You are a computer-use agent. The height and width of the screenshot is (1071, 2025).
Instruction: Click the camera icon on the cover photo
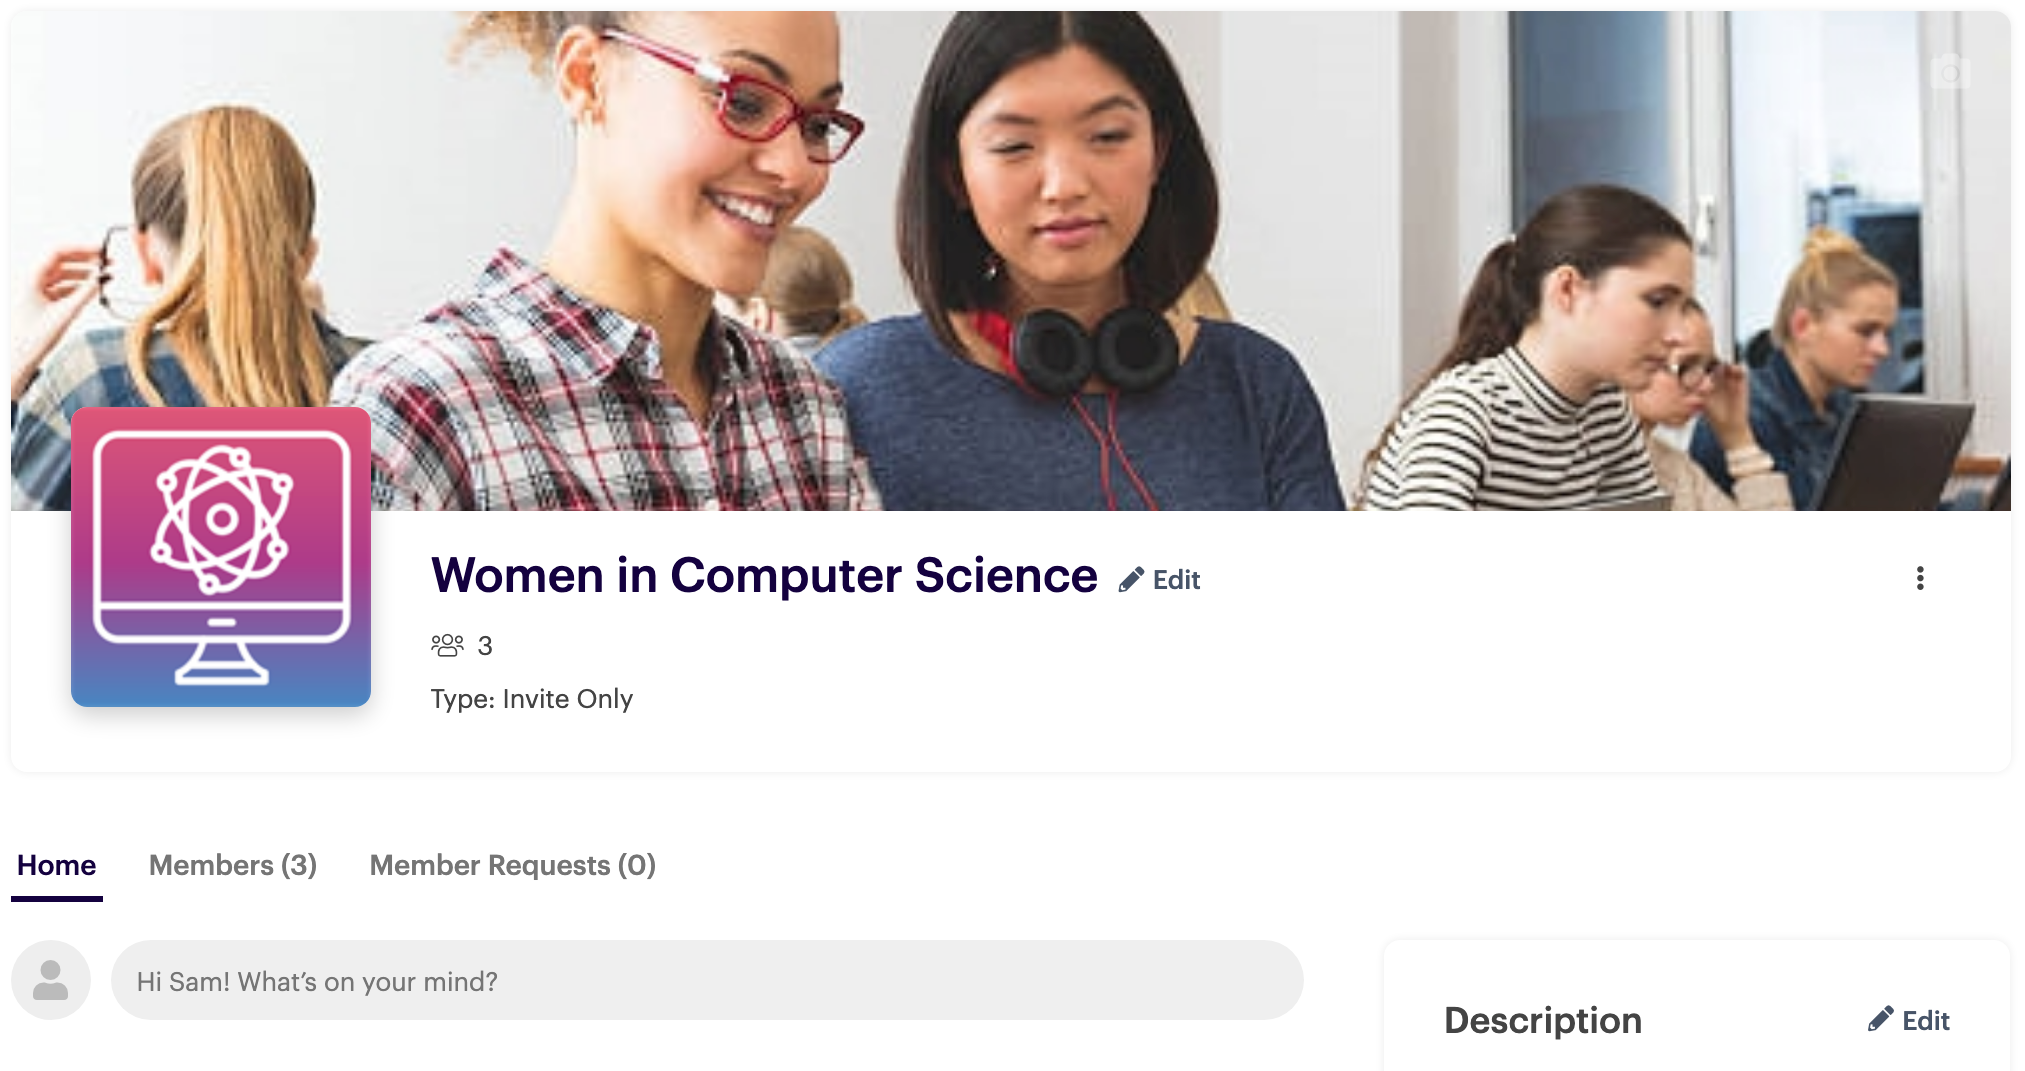[1949, 73]
